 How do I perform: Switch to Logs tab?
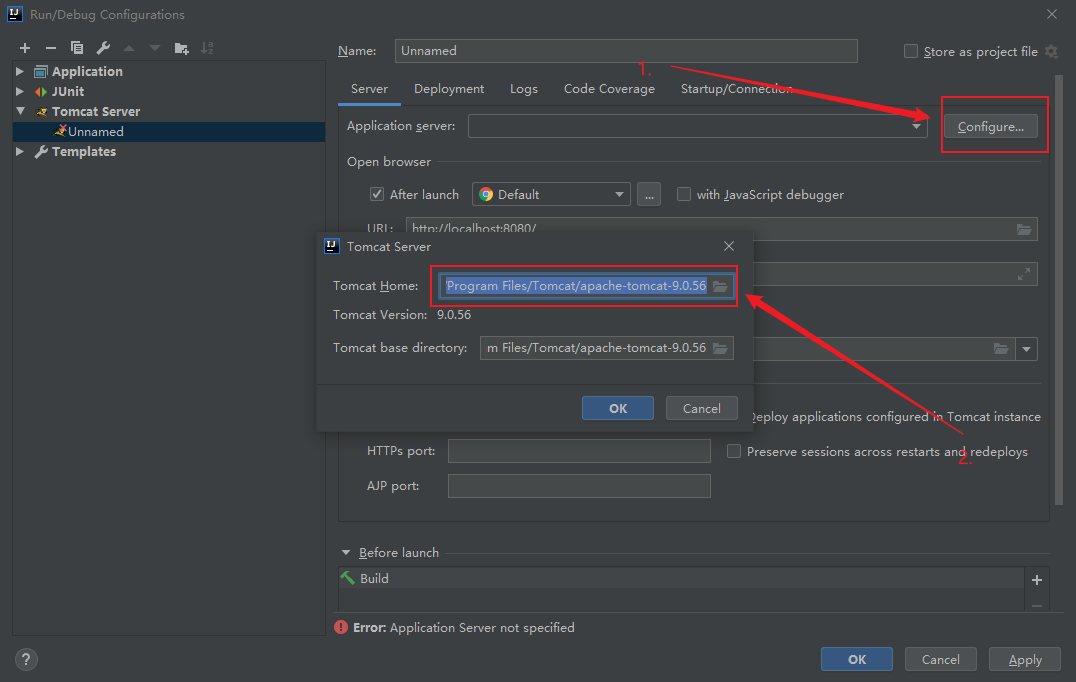524,89
